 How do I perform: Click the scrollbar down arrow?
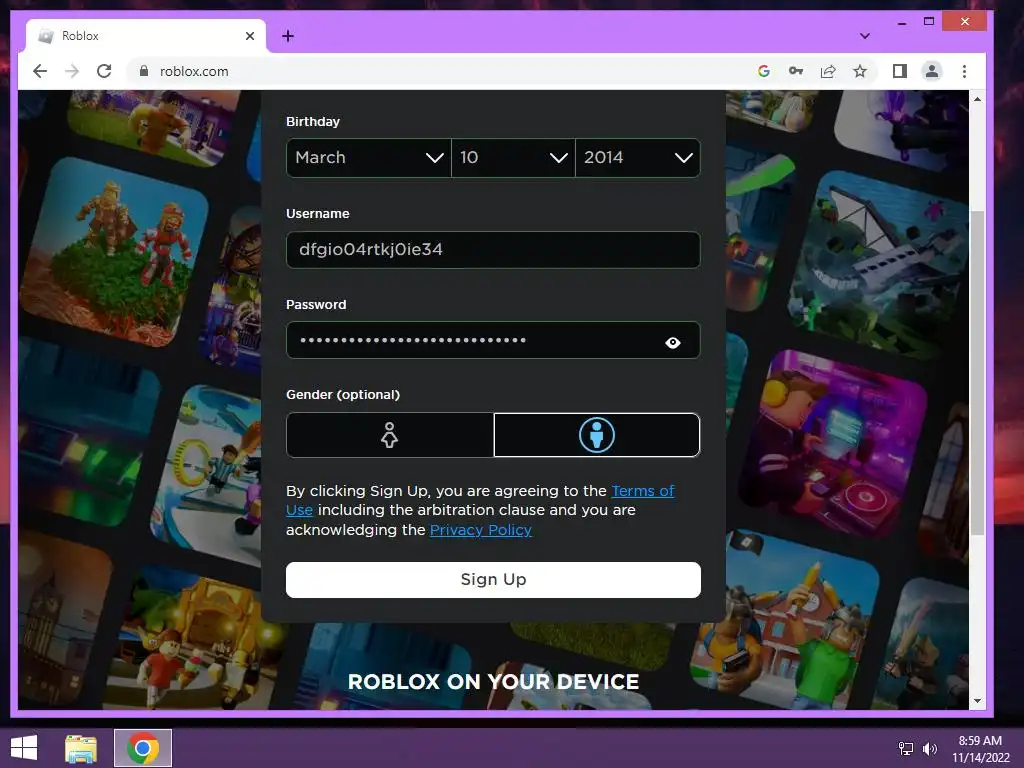point(977,701)
